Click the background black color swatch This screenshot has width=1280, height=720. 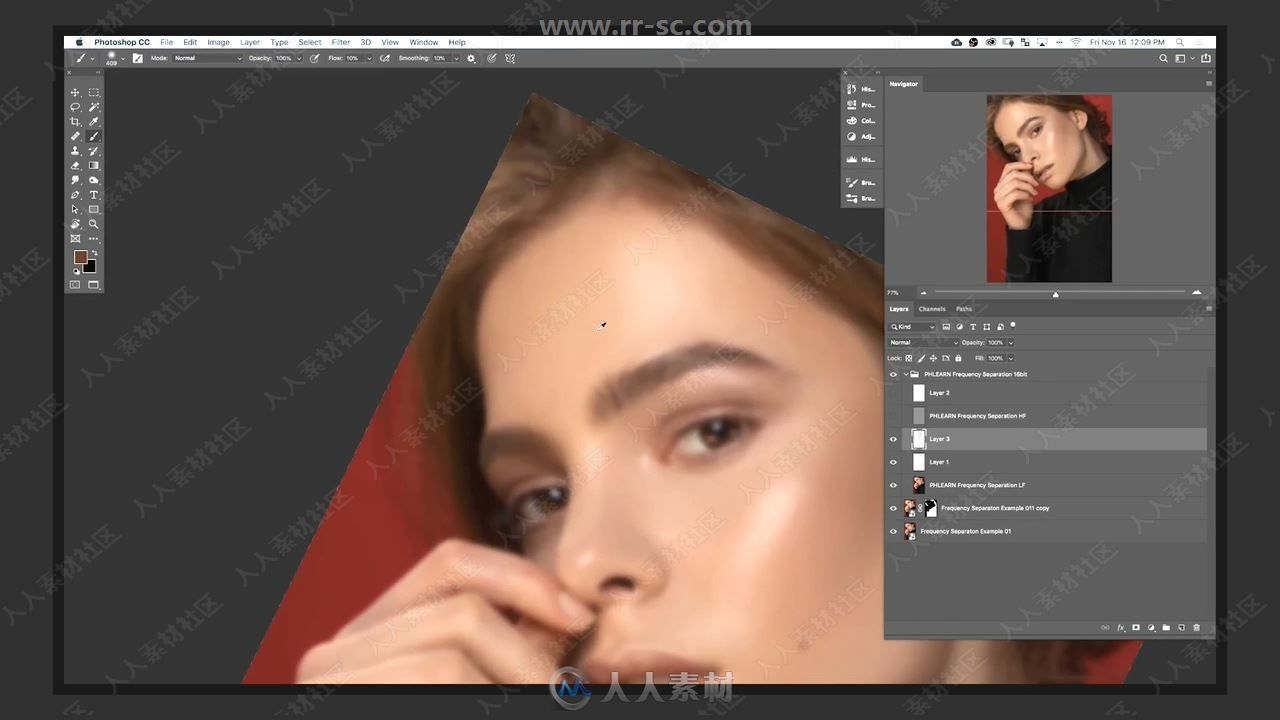90,267
